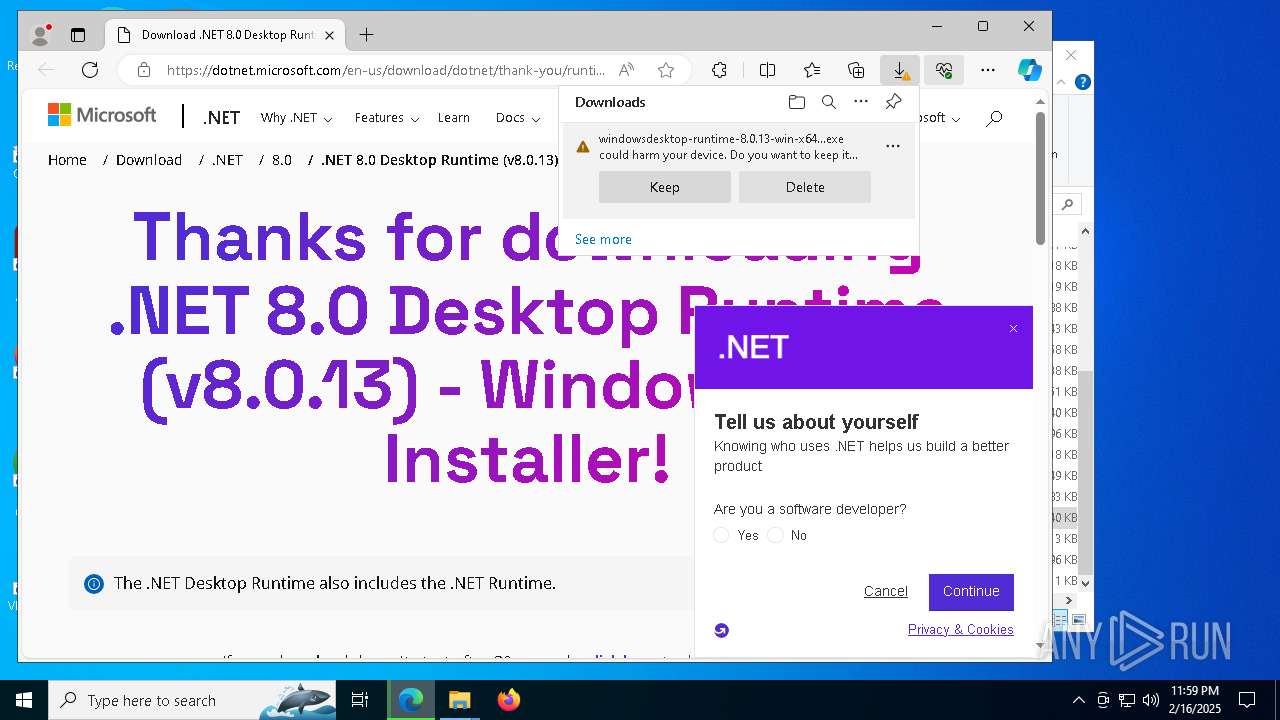Click the address bar URL field

click(385, 70)
